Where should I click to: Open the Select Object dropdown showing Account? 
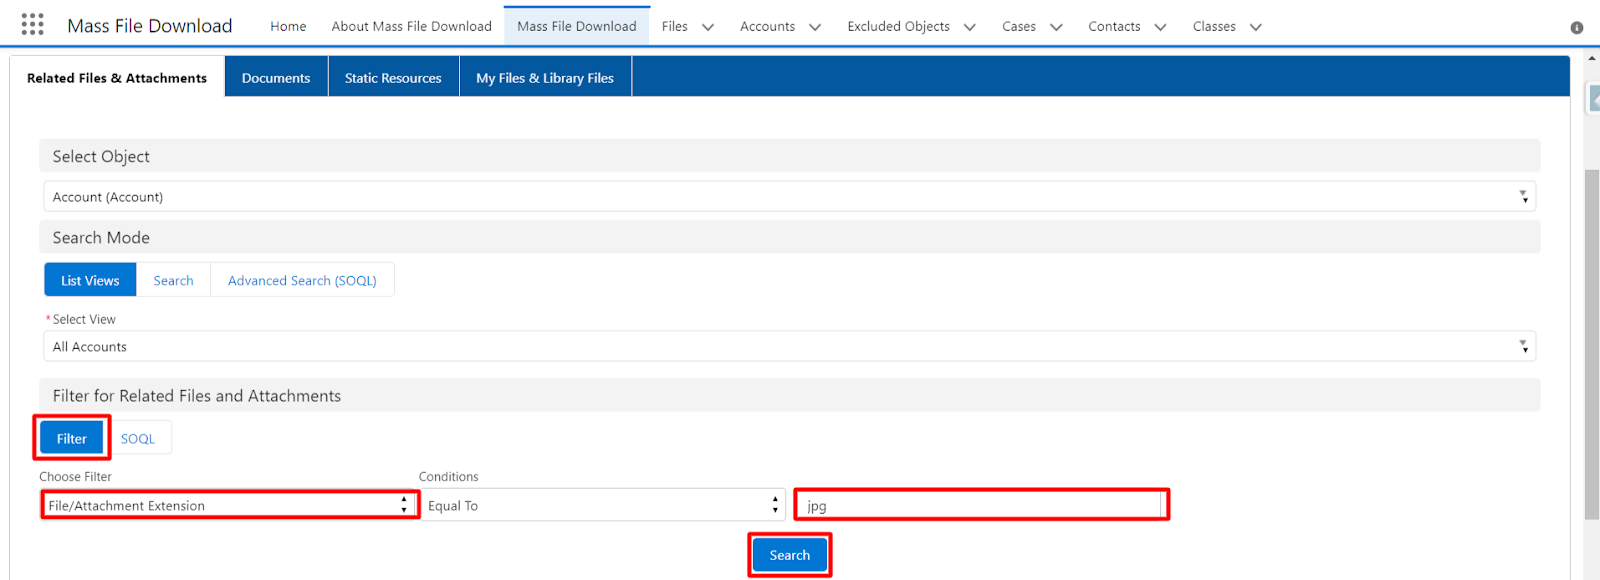(x=789, y=196)
